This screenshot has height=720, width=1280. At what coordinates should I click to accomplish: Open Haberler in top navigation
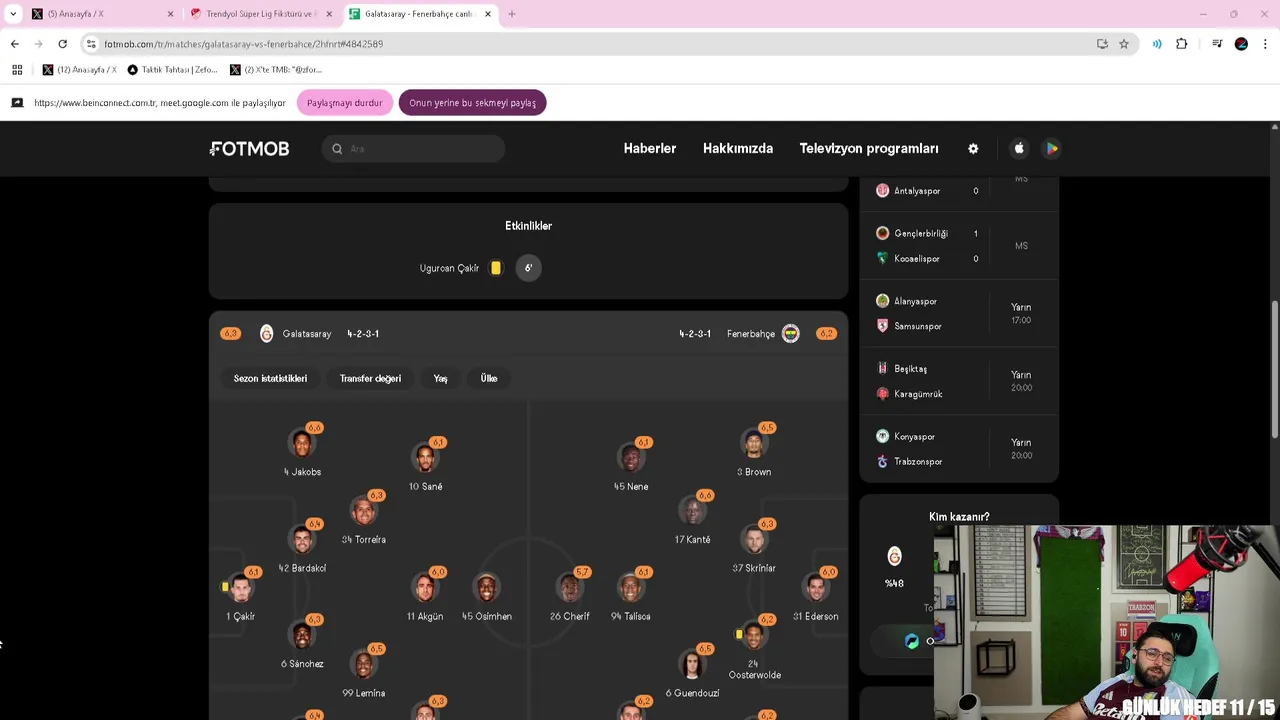650,148
